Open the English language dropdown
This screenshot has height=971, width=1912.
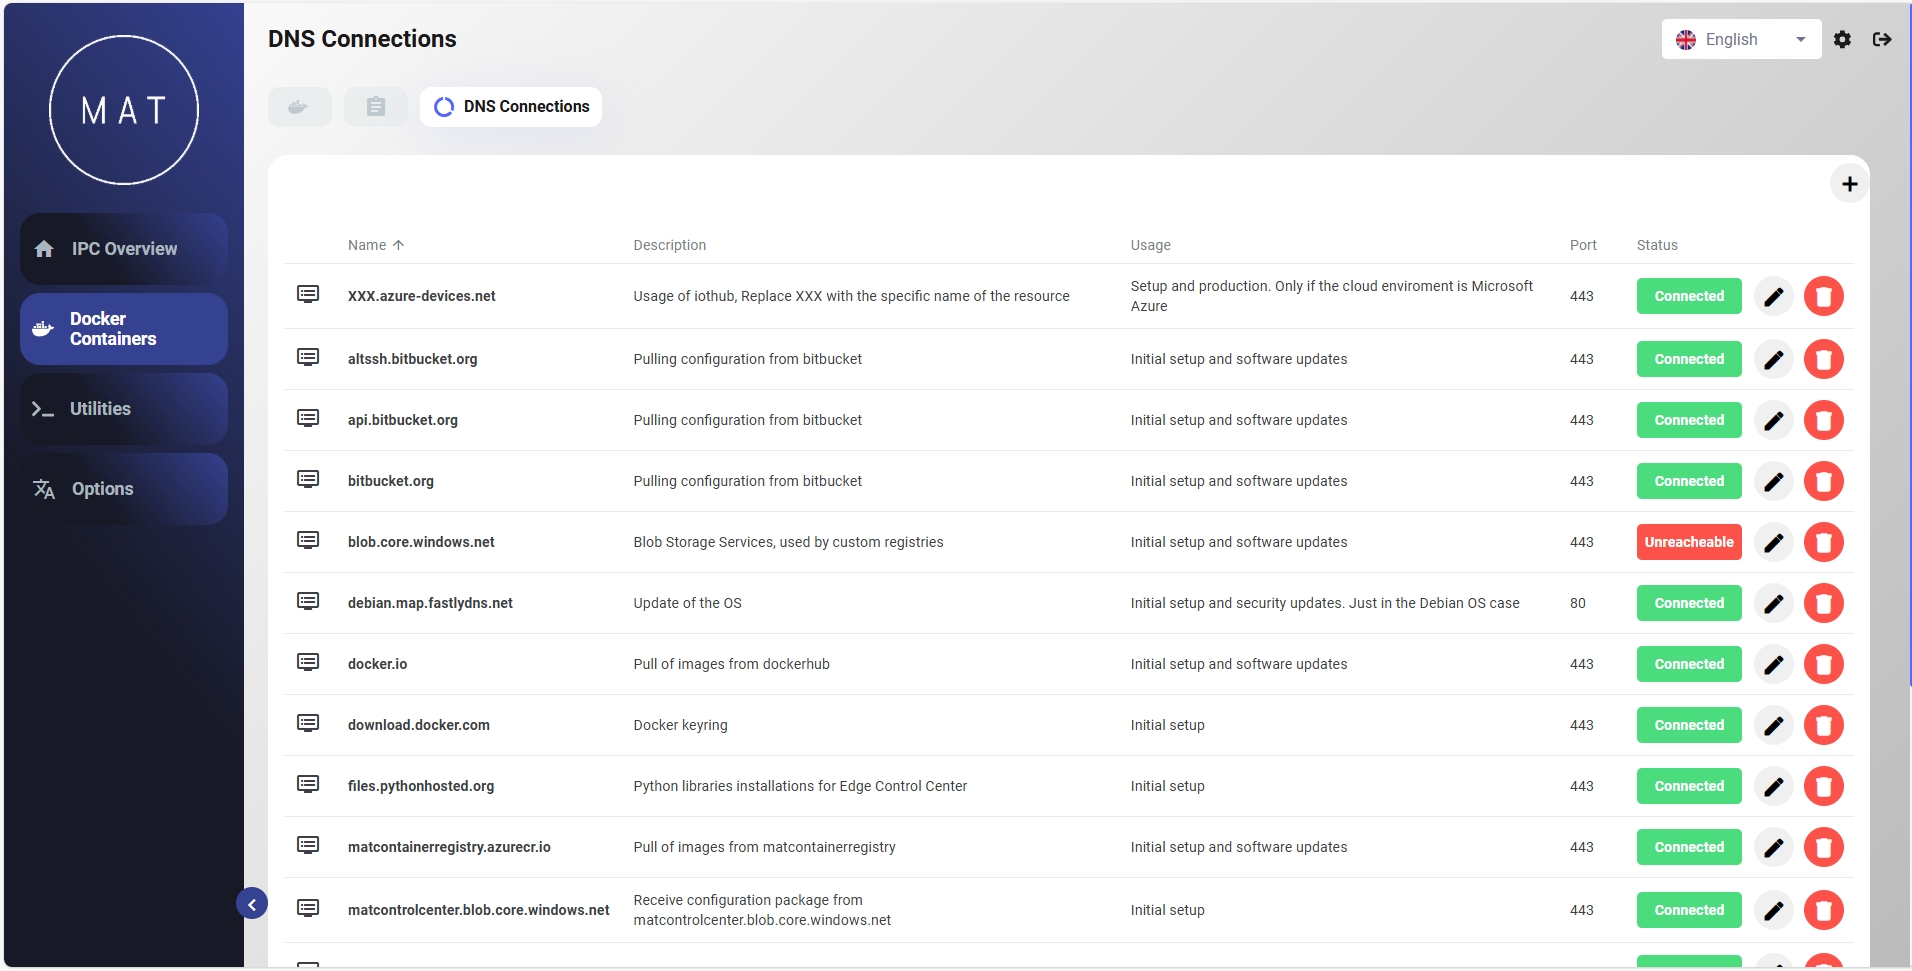[1740, 39]
